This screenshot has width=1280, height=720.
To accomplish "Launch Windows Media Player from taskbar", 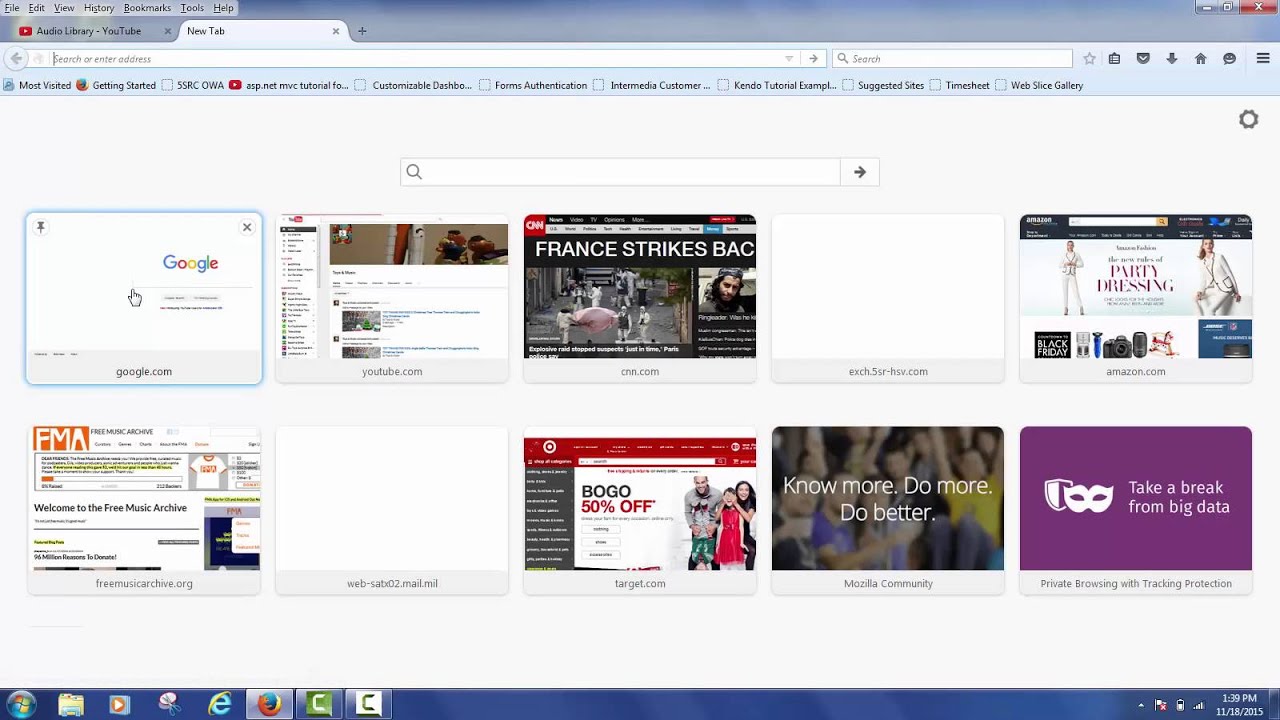I will pyautogui.click(x=119, y=705).
